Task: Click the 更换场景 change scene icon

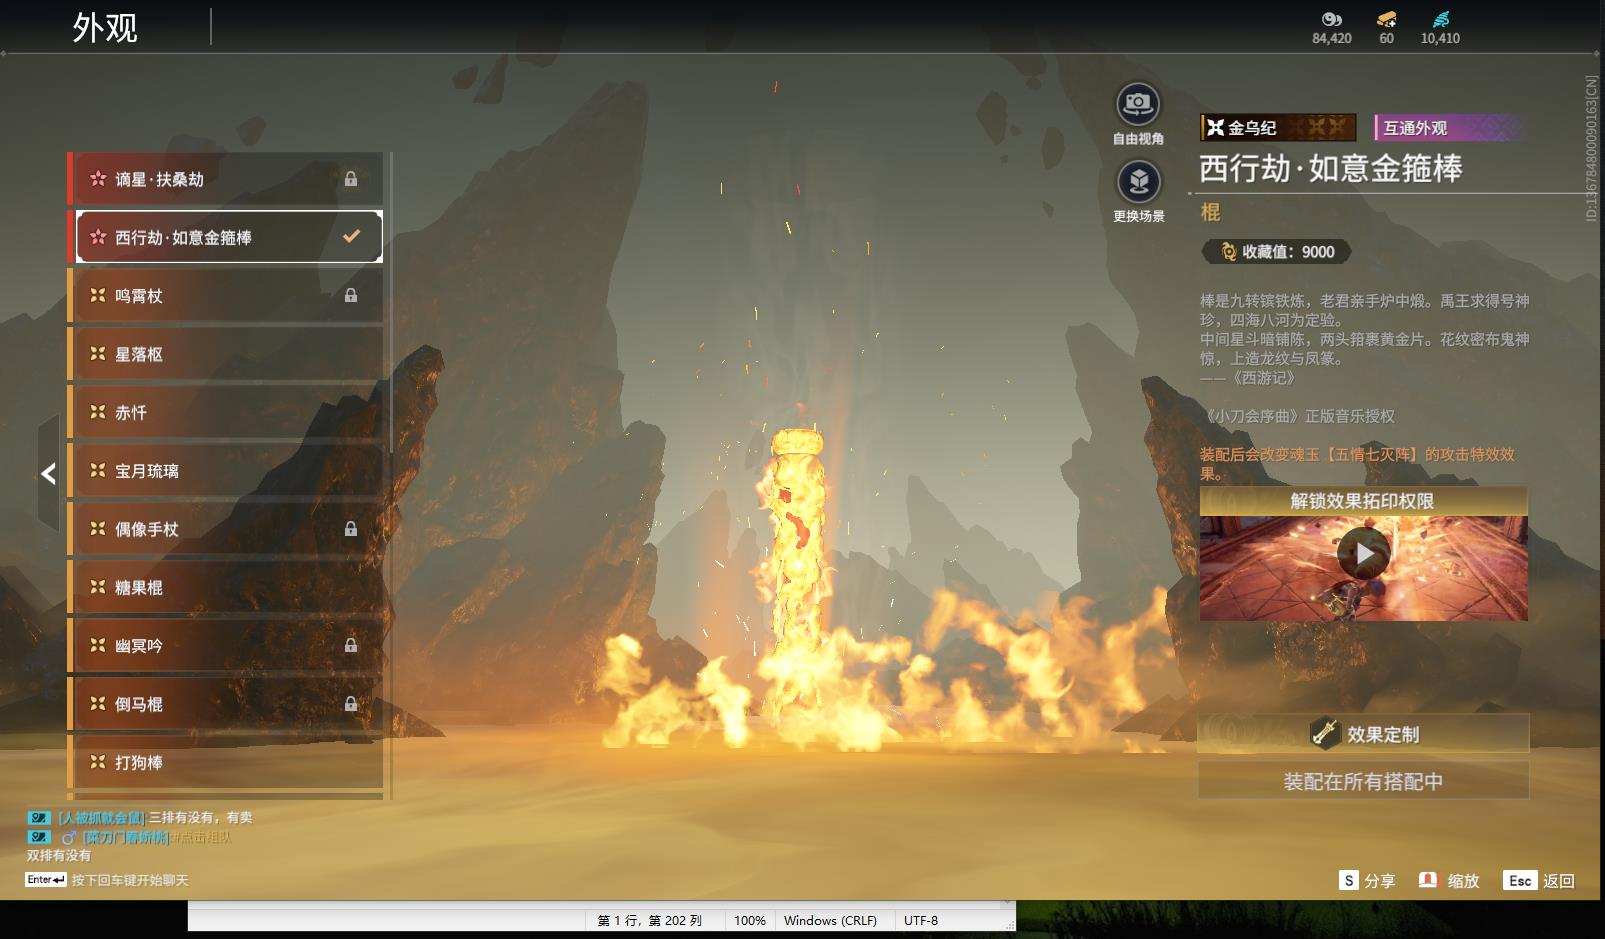Action: [x=1138, y=182]
